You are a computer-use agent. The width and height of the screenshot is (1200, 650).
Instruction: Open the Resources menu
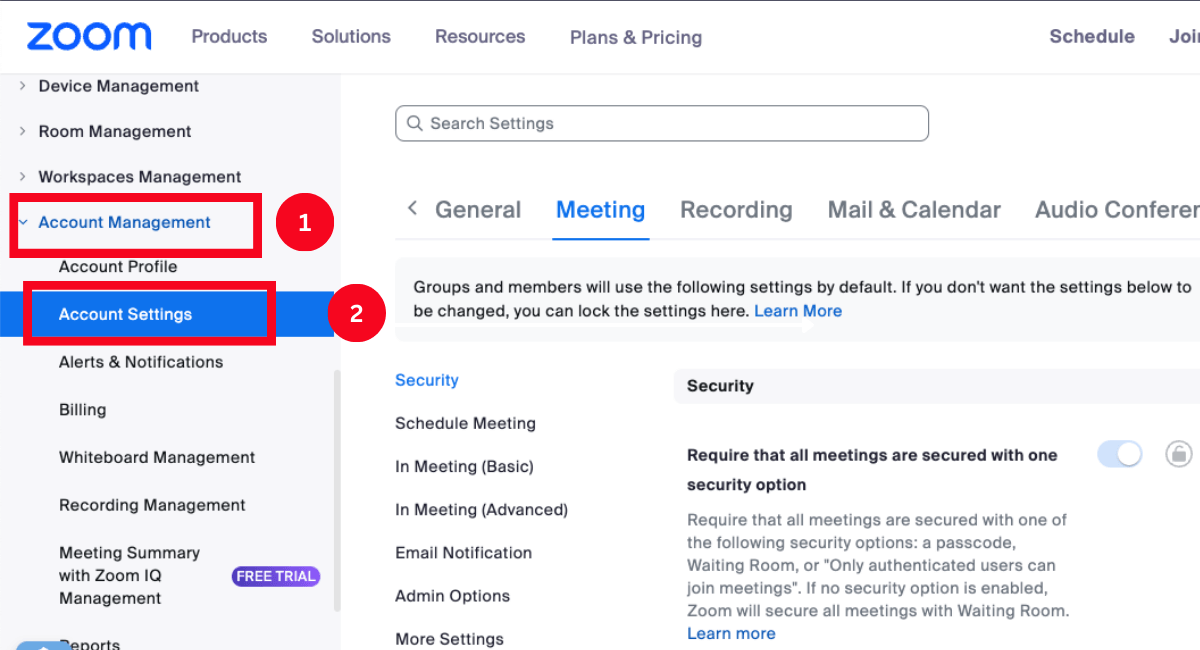[x=480, y=37]
